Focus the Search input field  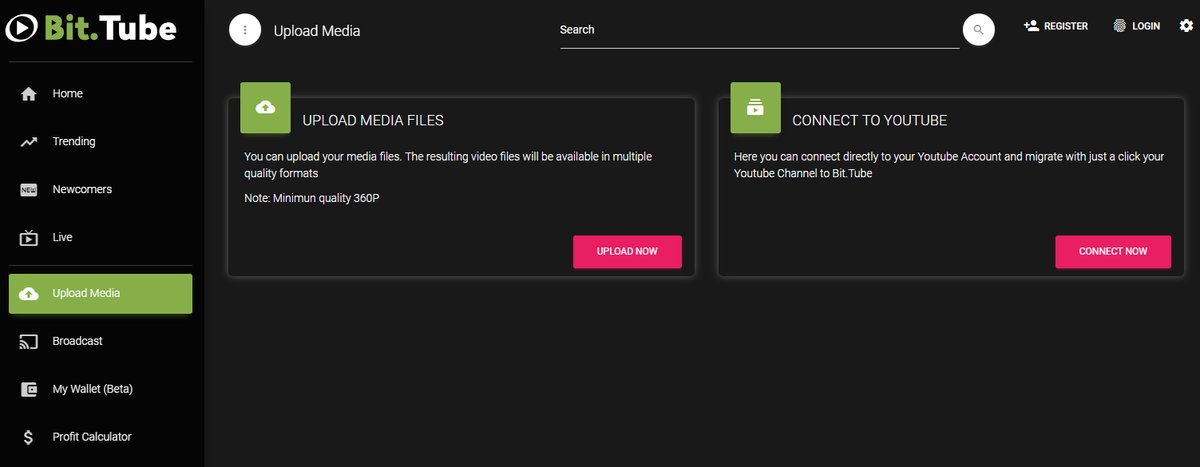pos(759,31)
